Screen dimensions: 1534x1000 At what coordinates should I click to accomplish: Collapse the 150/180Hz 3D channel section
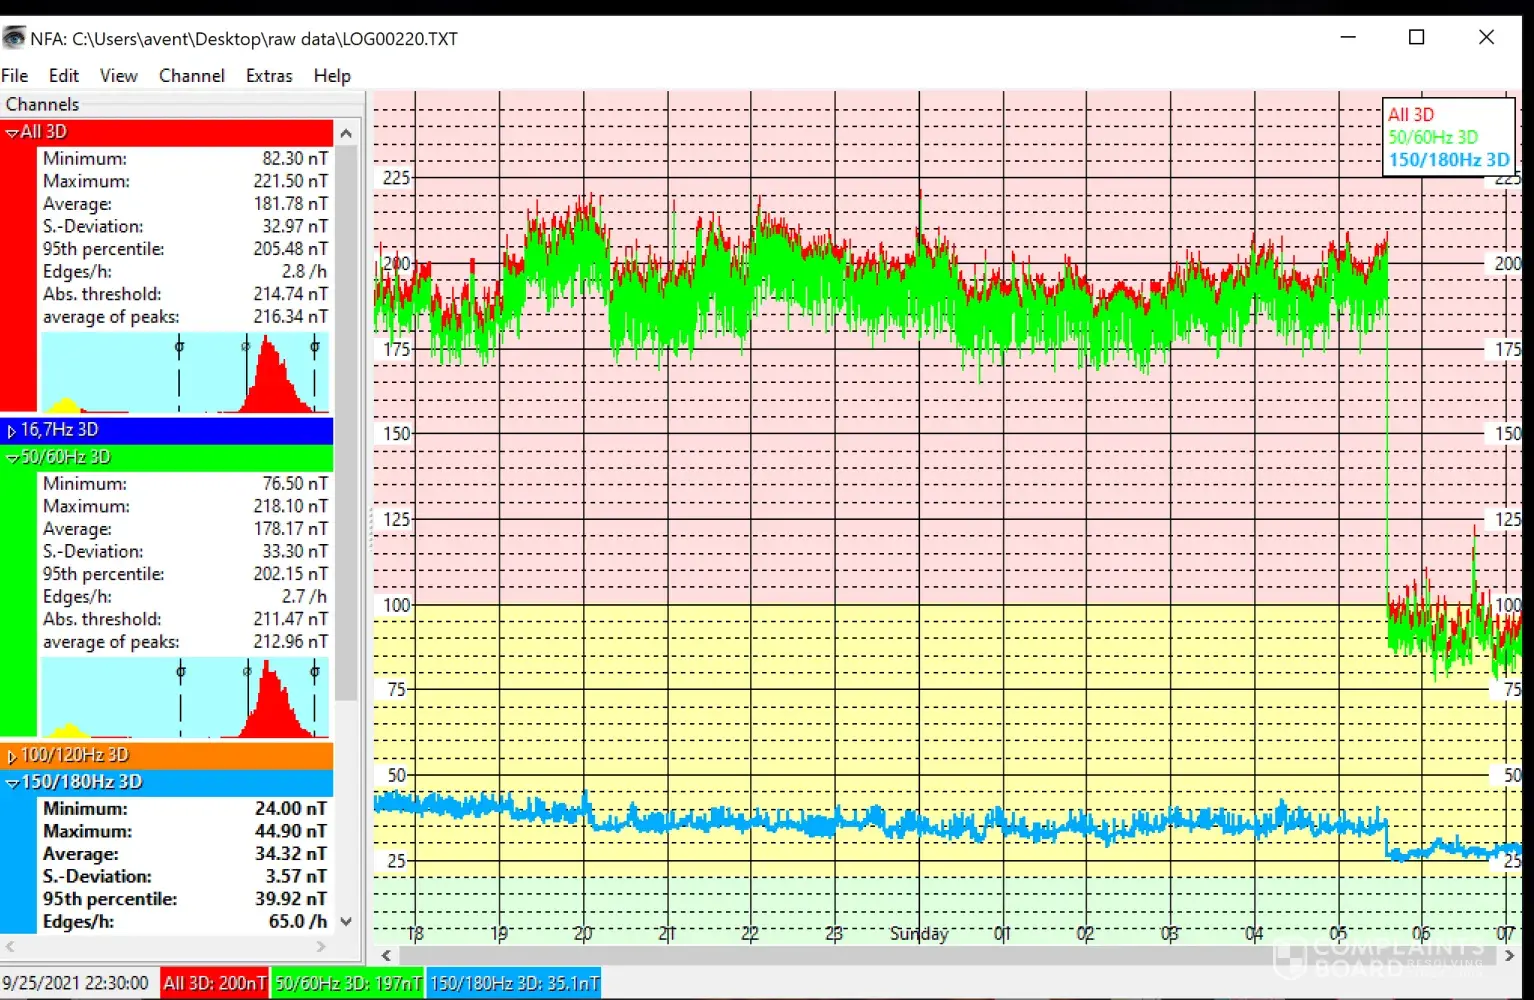point(12,783)
